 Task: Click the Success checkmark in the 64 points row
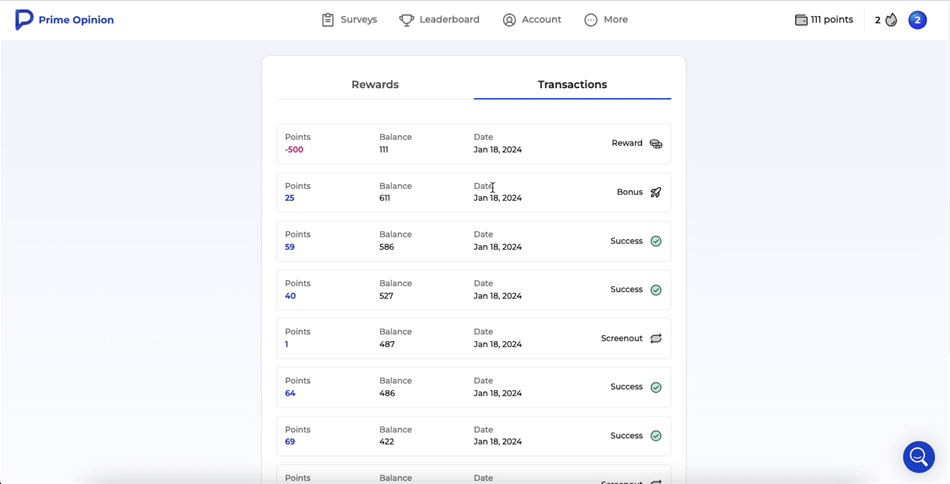tap(656, 387)
